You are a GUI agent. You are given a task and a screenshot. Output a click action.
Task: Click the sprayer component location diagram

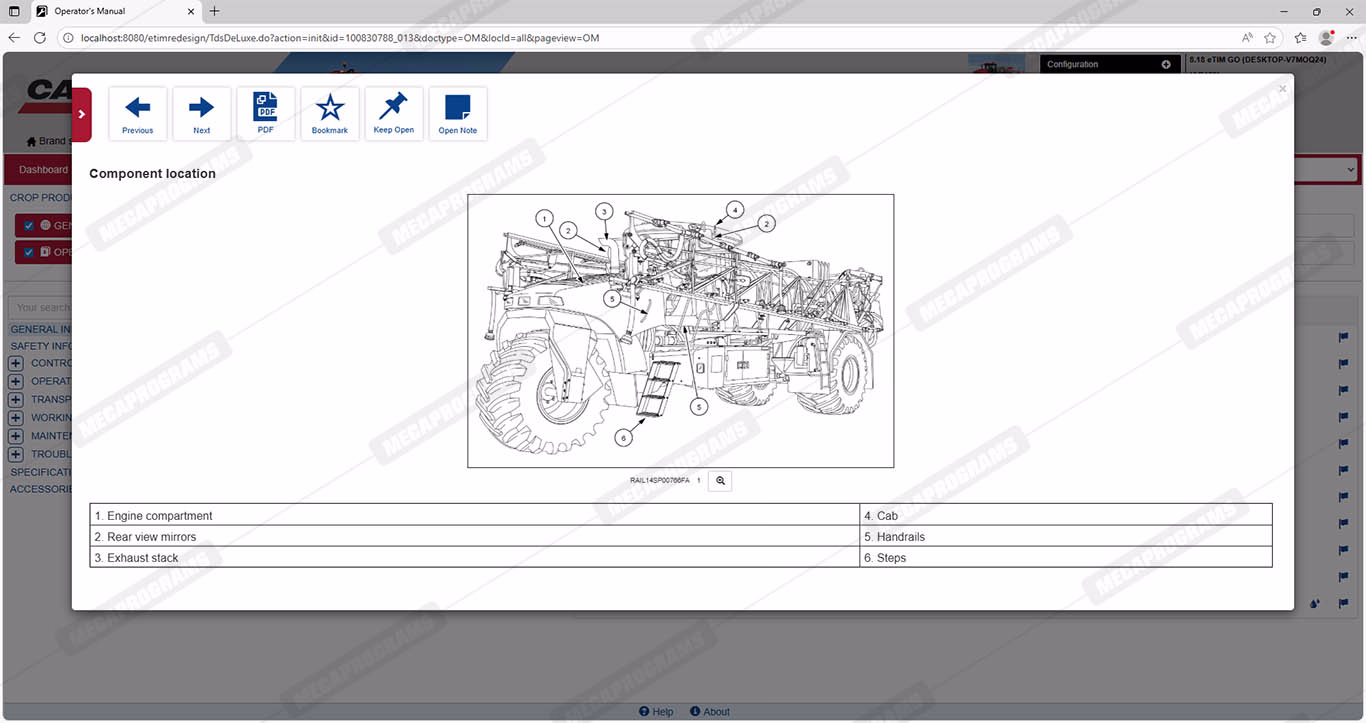[x=680, y=331]
